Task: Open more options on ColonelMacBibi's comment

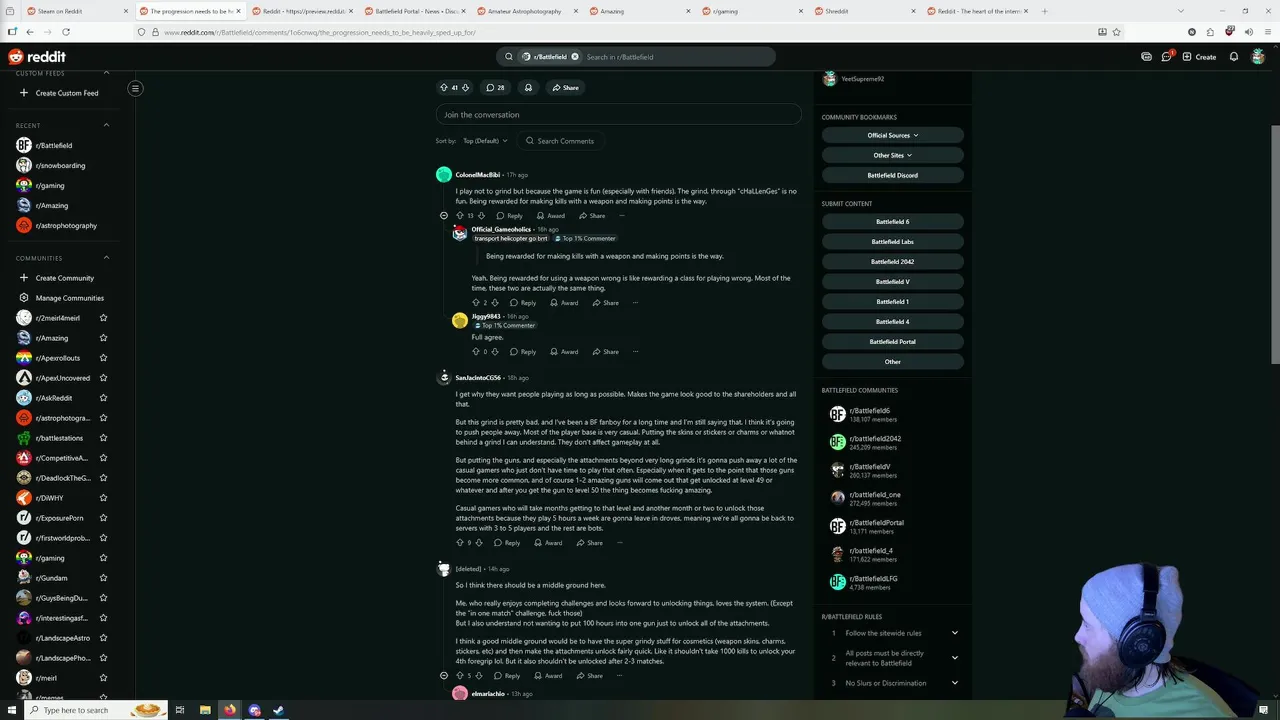Action: pyautogui.click(x=621, y=216)
